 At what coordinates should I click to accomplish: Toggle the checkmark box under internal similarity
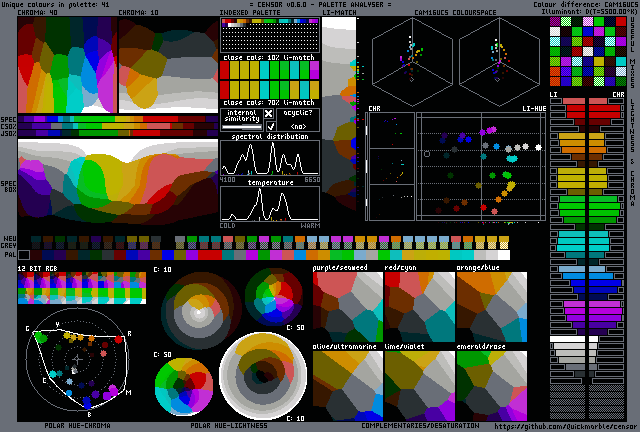pyautogui.click(x=268, y=126)
